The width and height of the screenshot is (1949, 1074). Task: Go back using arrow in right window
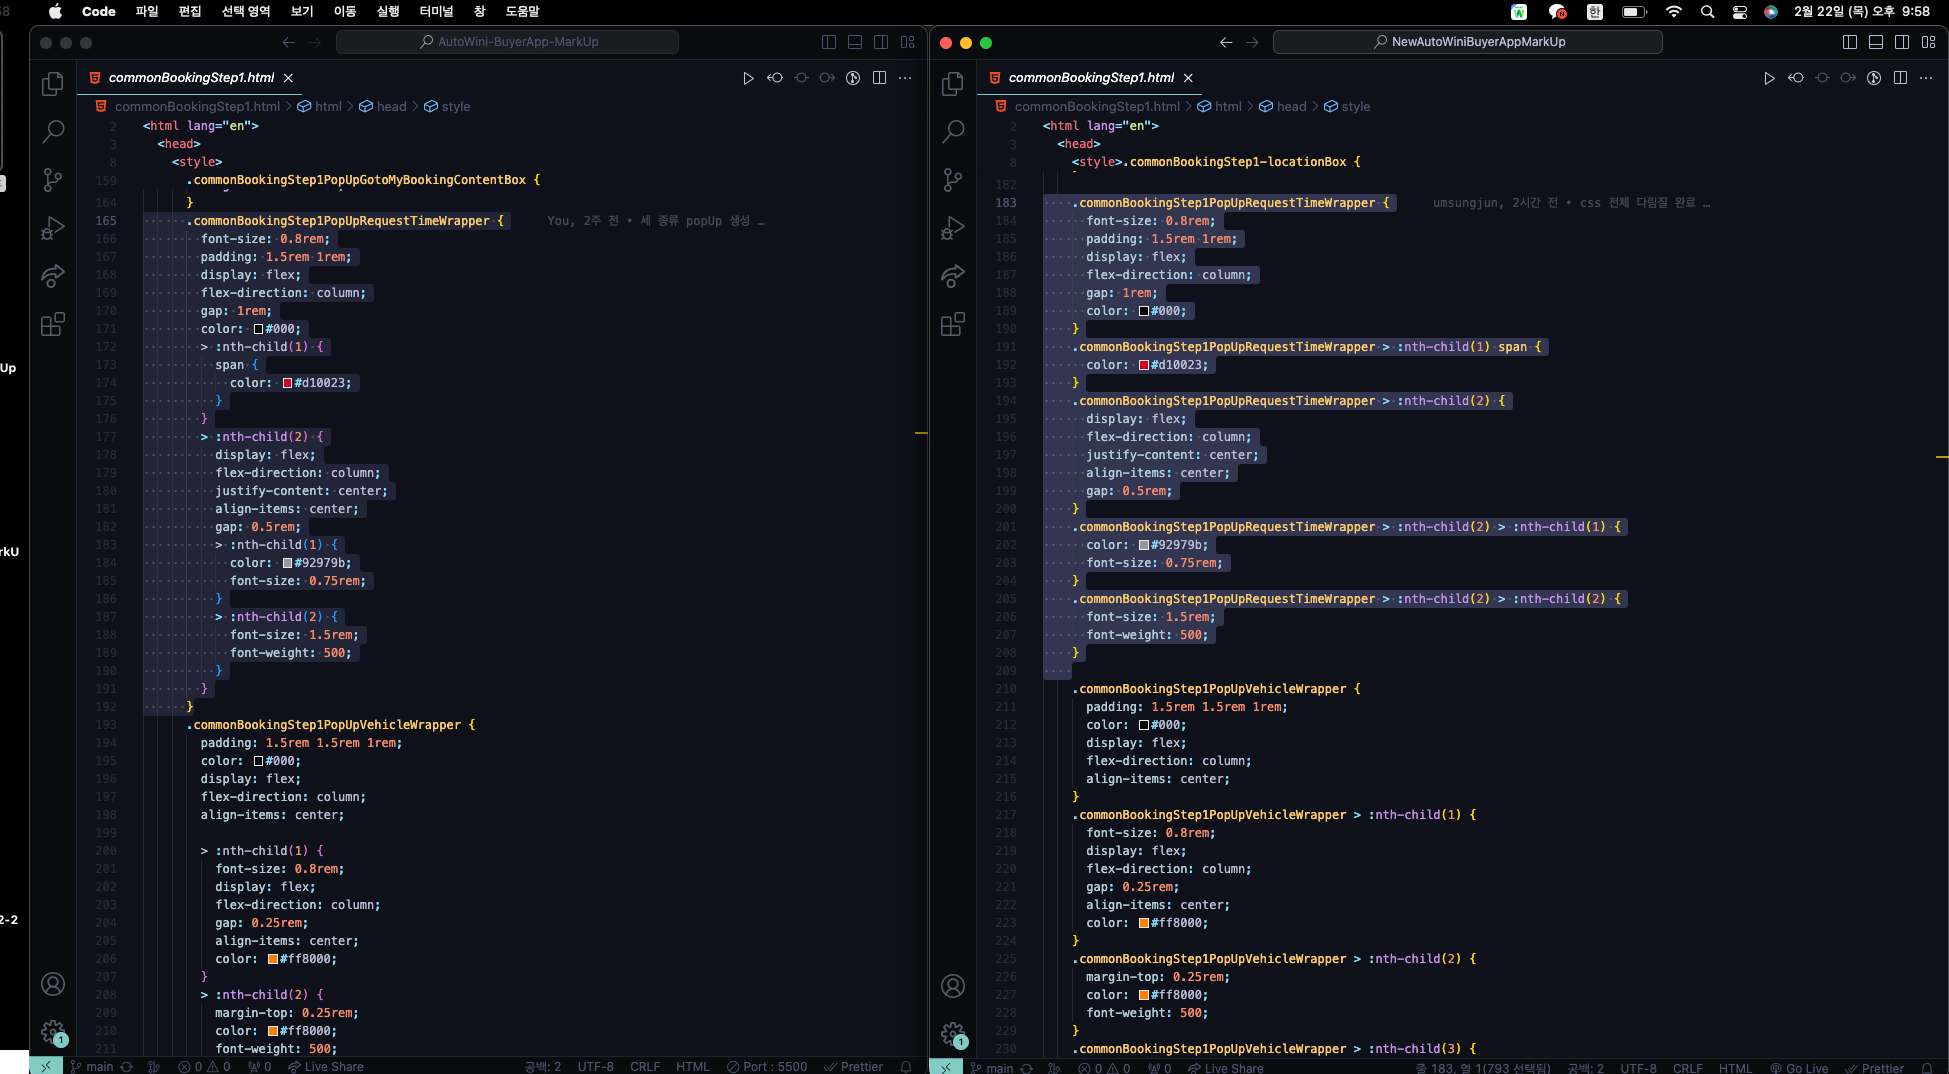(x=1226, y=42)
